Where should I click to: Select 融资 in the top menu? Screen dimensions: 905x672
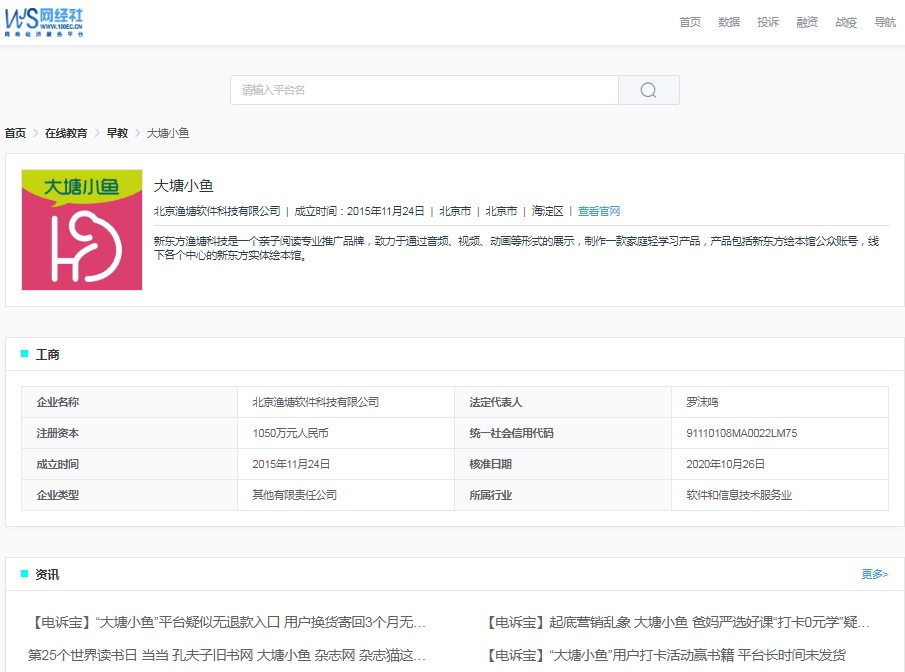807,22
